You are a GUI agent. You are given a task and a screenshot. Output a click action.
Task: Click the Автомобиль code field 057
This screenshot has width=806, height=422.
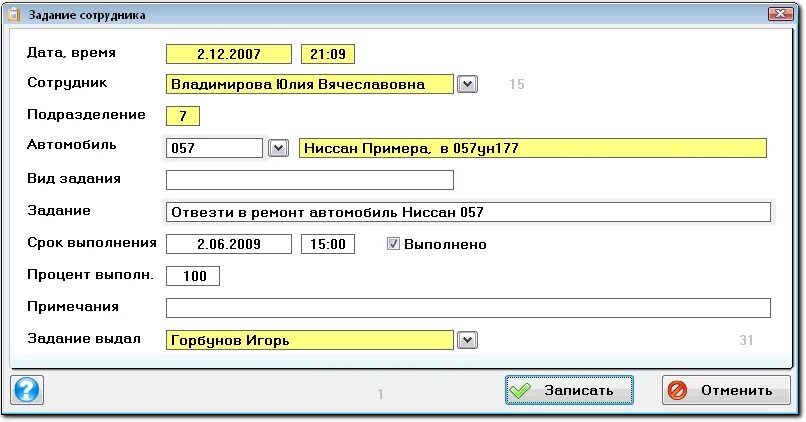214,149
